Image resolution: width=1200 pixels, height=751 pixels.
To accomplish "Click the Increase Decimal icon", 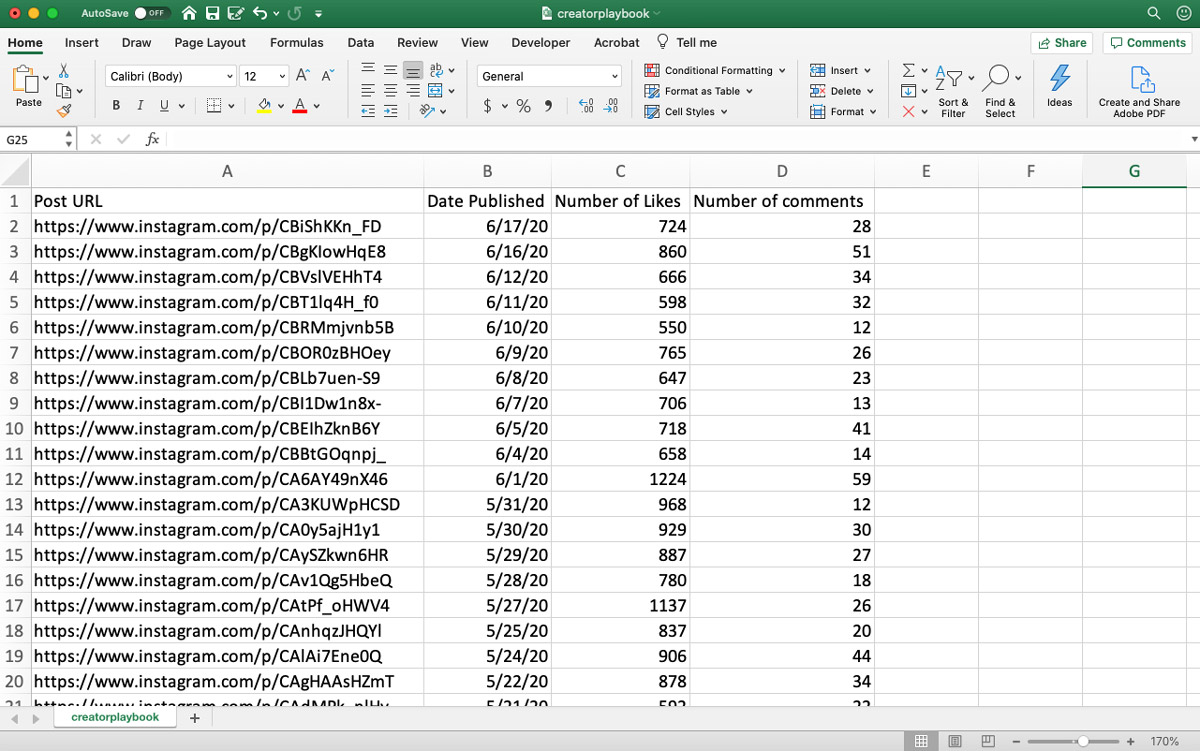I will click(586, 106).
